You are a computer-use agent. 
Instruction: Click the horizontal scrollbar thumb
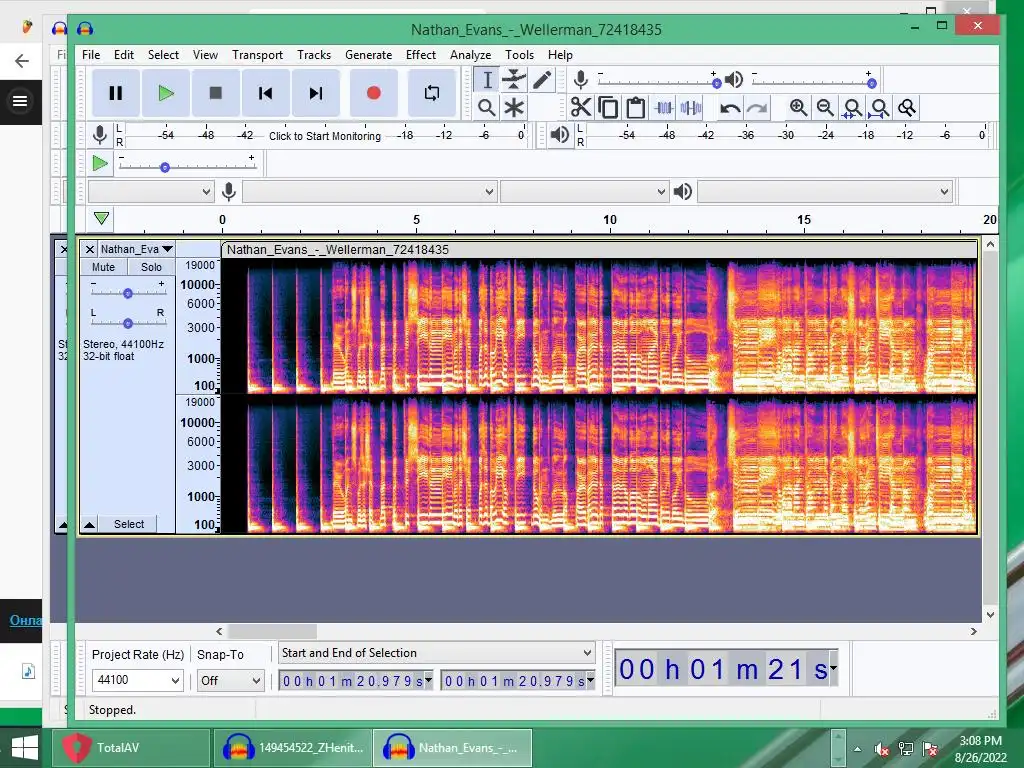(272, 632)
